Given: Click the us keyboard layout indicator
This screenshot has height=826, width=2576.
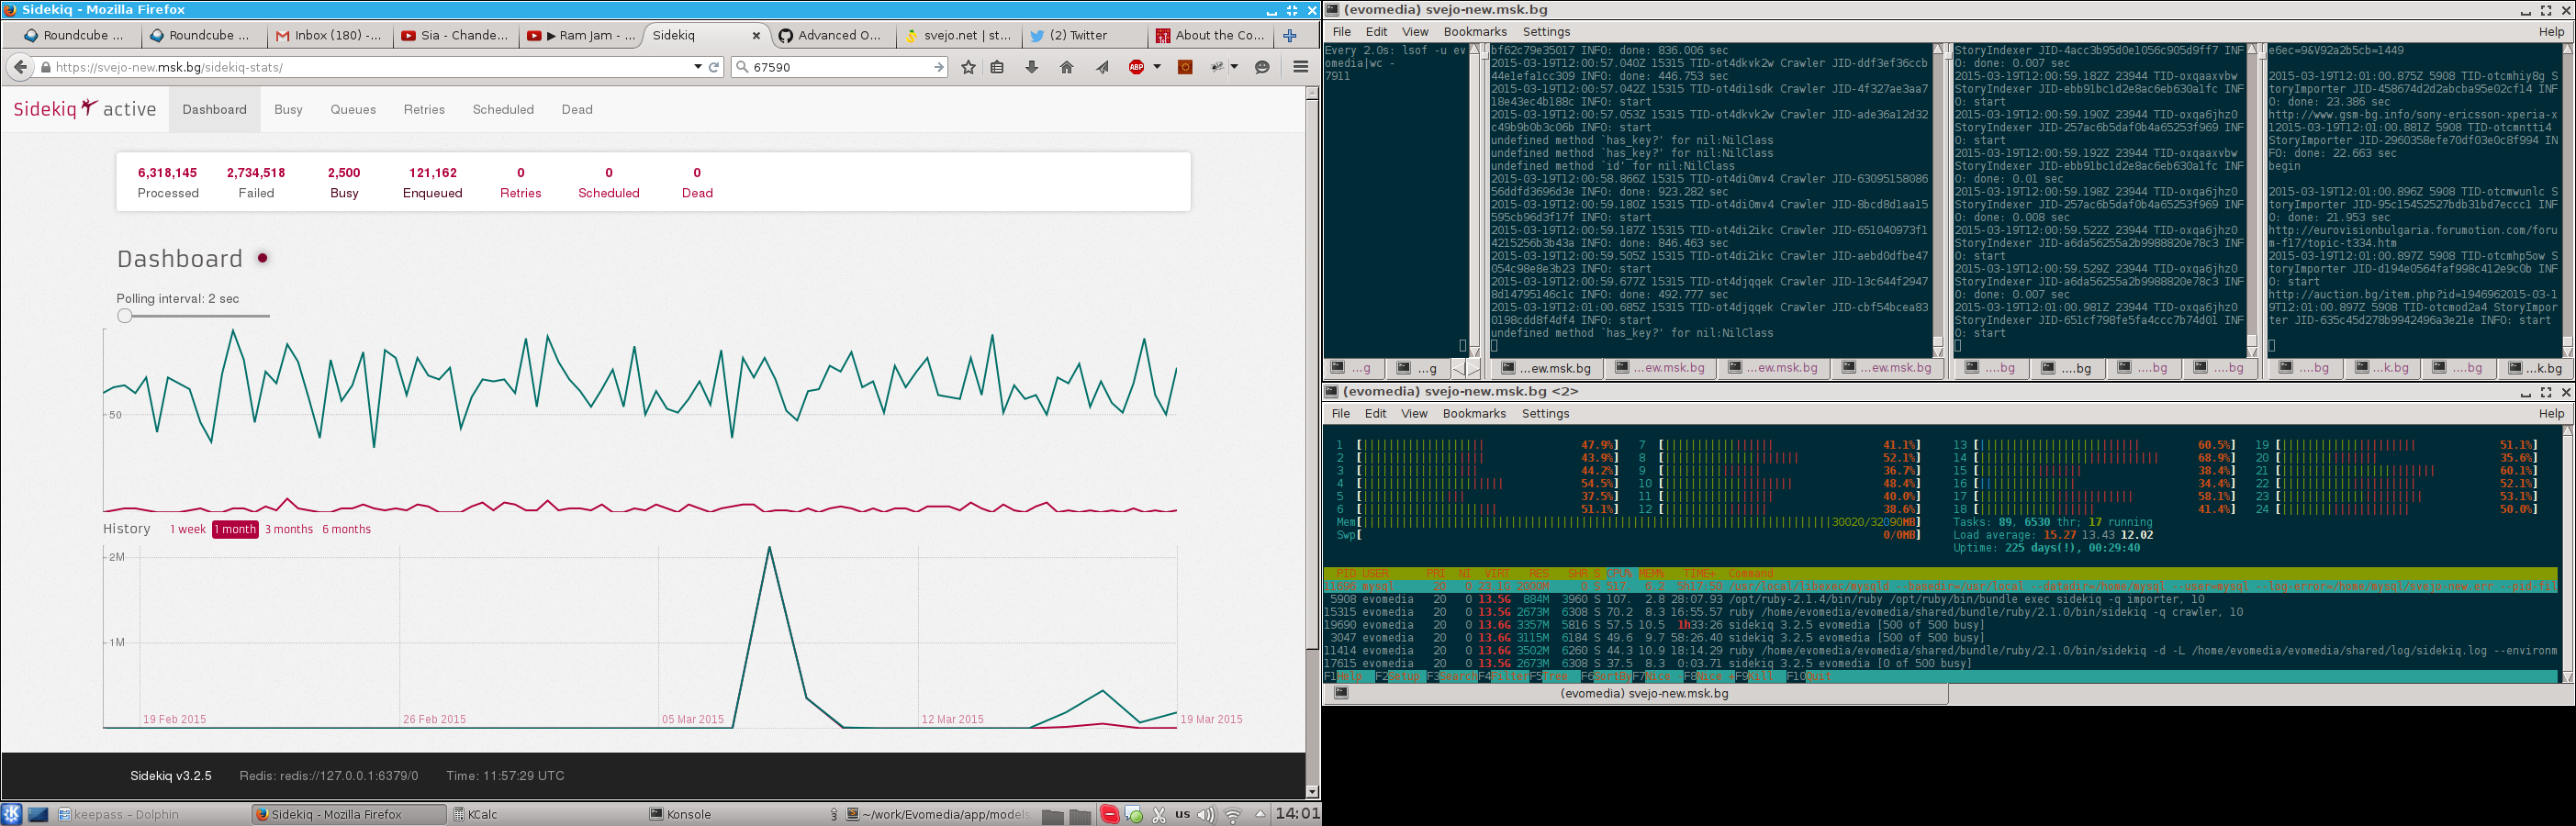Looking at the screenshot, I should (x=1183, y=814).
